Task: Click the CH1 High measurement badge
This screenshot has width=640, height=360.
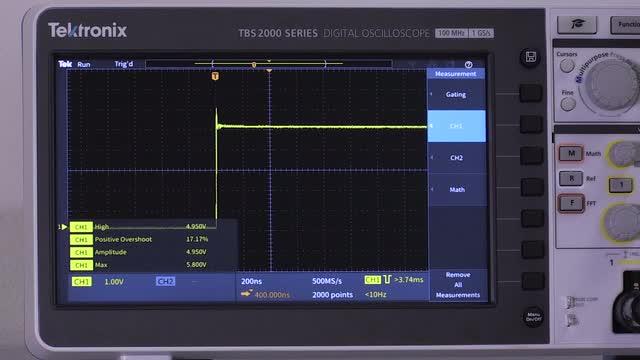Action: click(81, 227)
